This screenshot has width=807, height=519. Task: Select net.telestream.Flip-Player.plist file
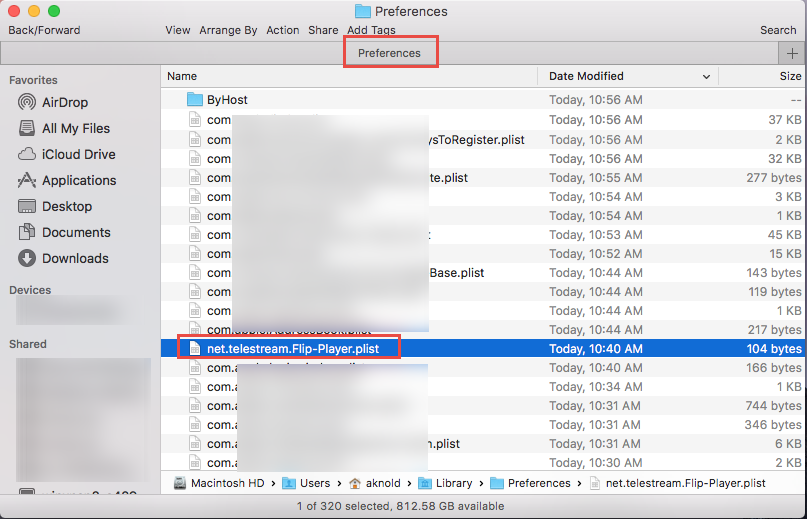point(293,348)
